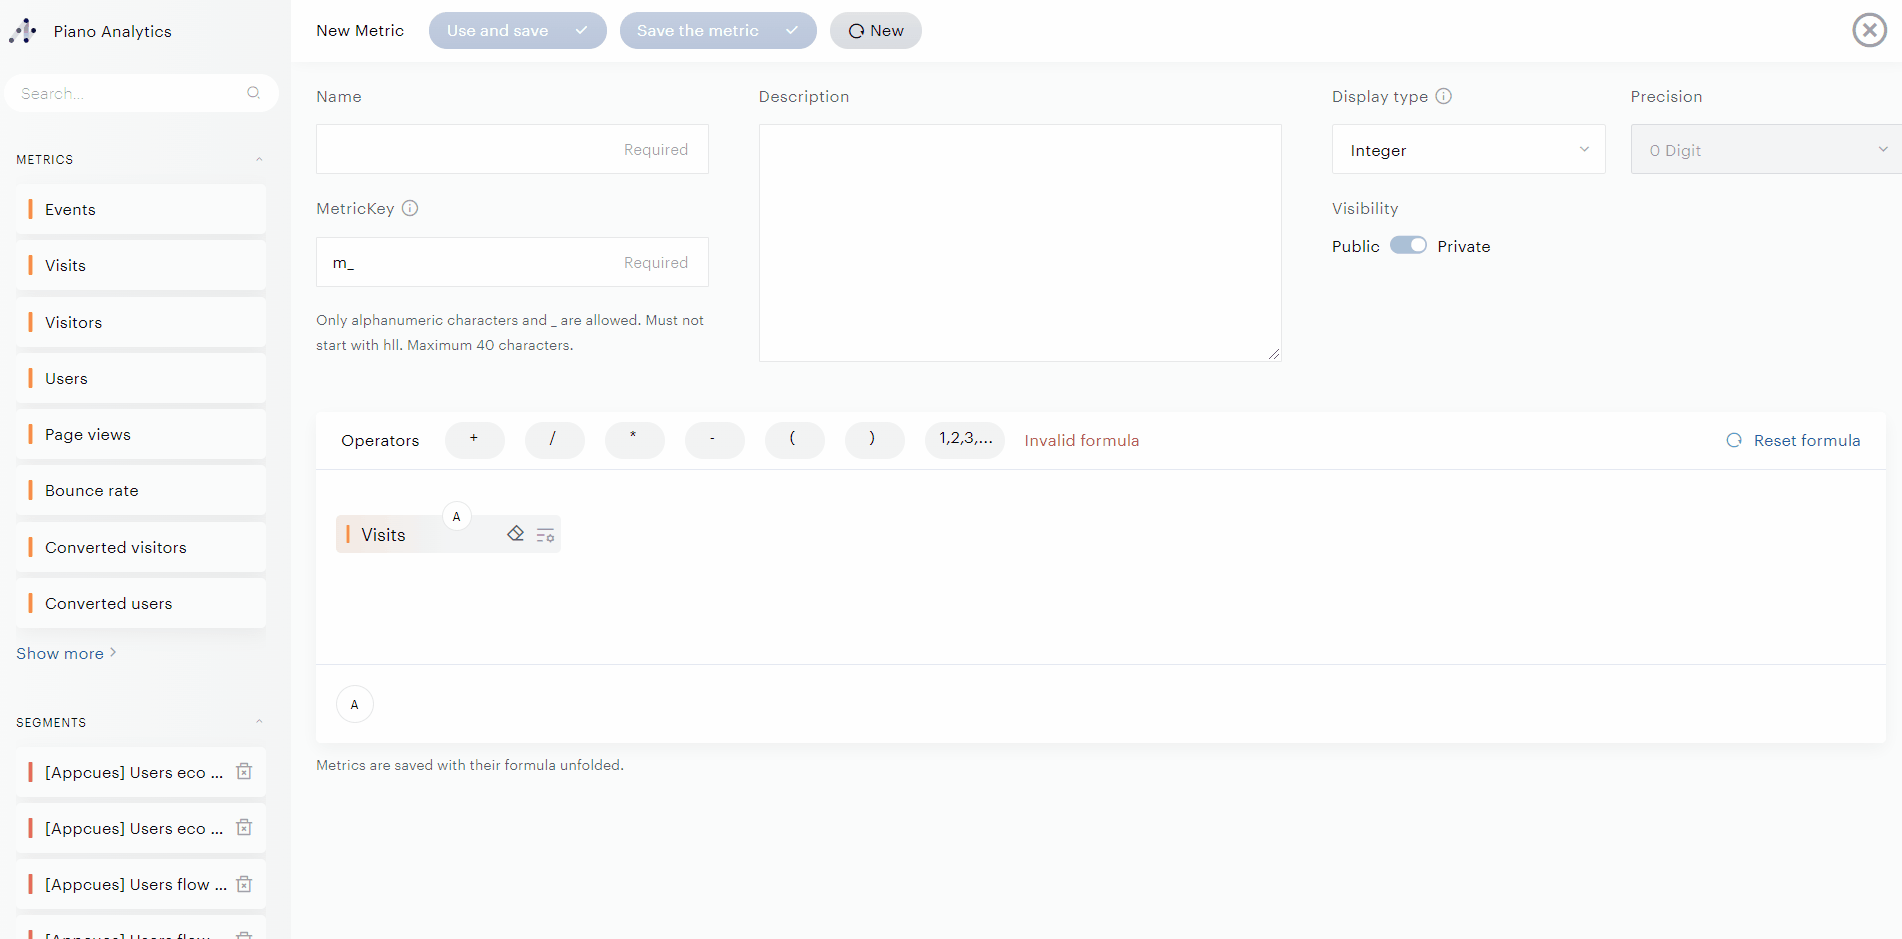Collapse the Segments section

coord(259,722)
